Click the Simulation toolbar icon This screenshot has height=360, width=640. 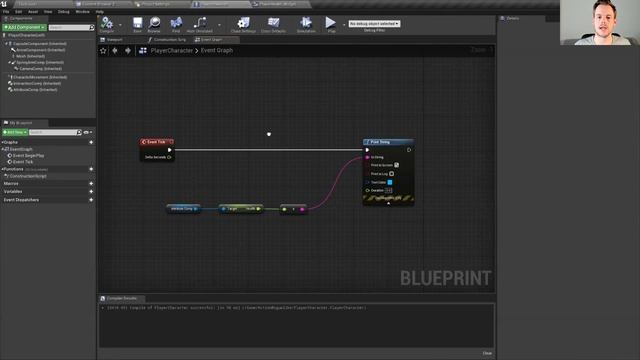(x=306, y=23)
